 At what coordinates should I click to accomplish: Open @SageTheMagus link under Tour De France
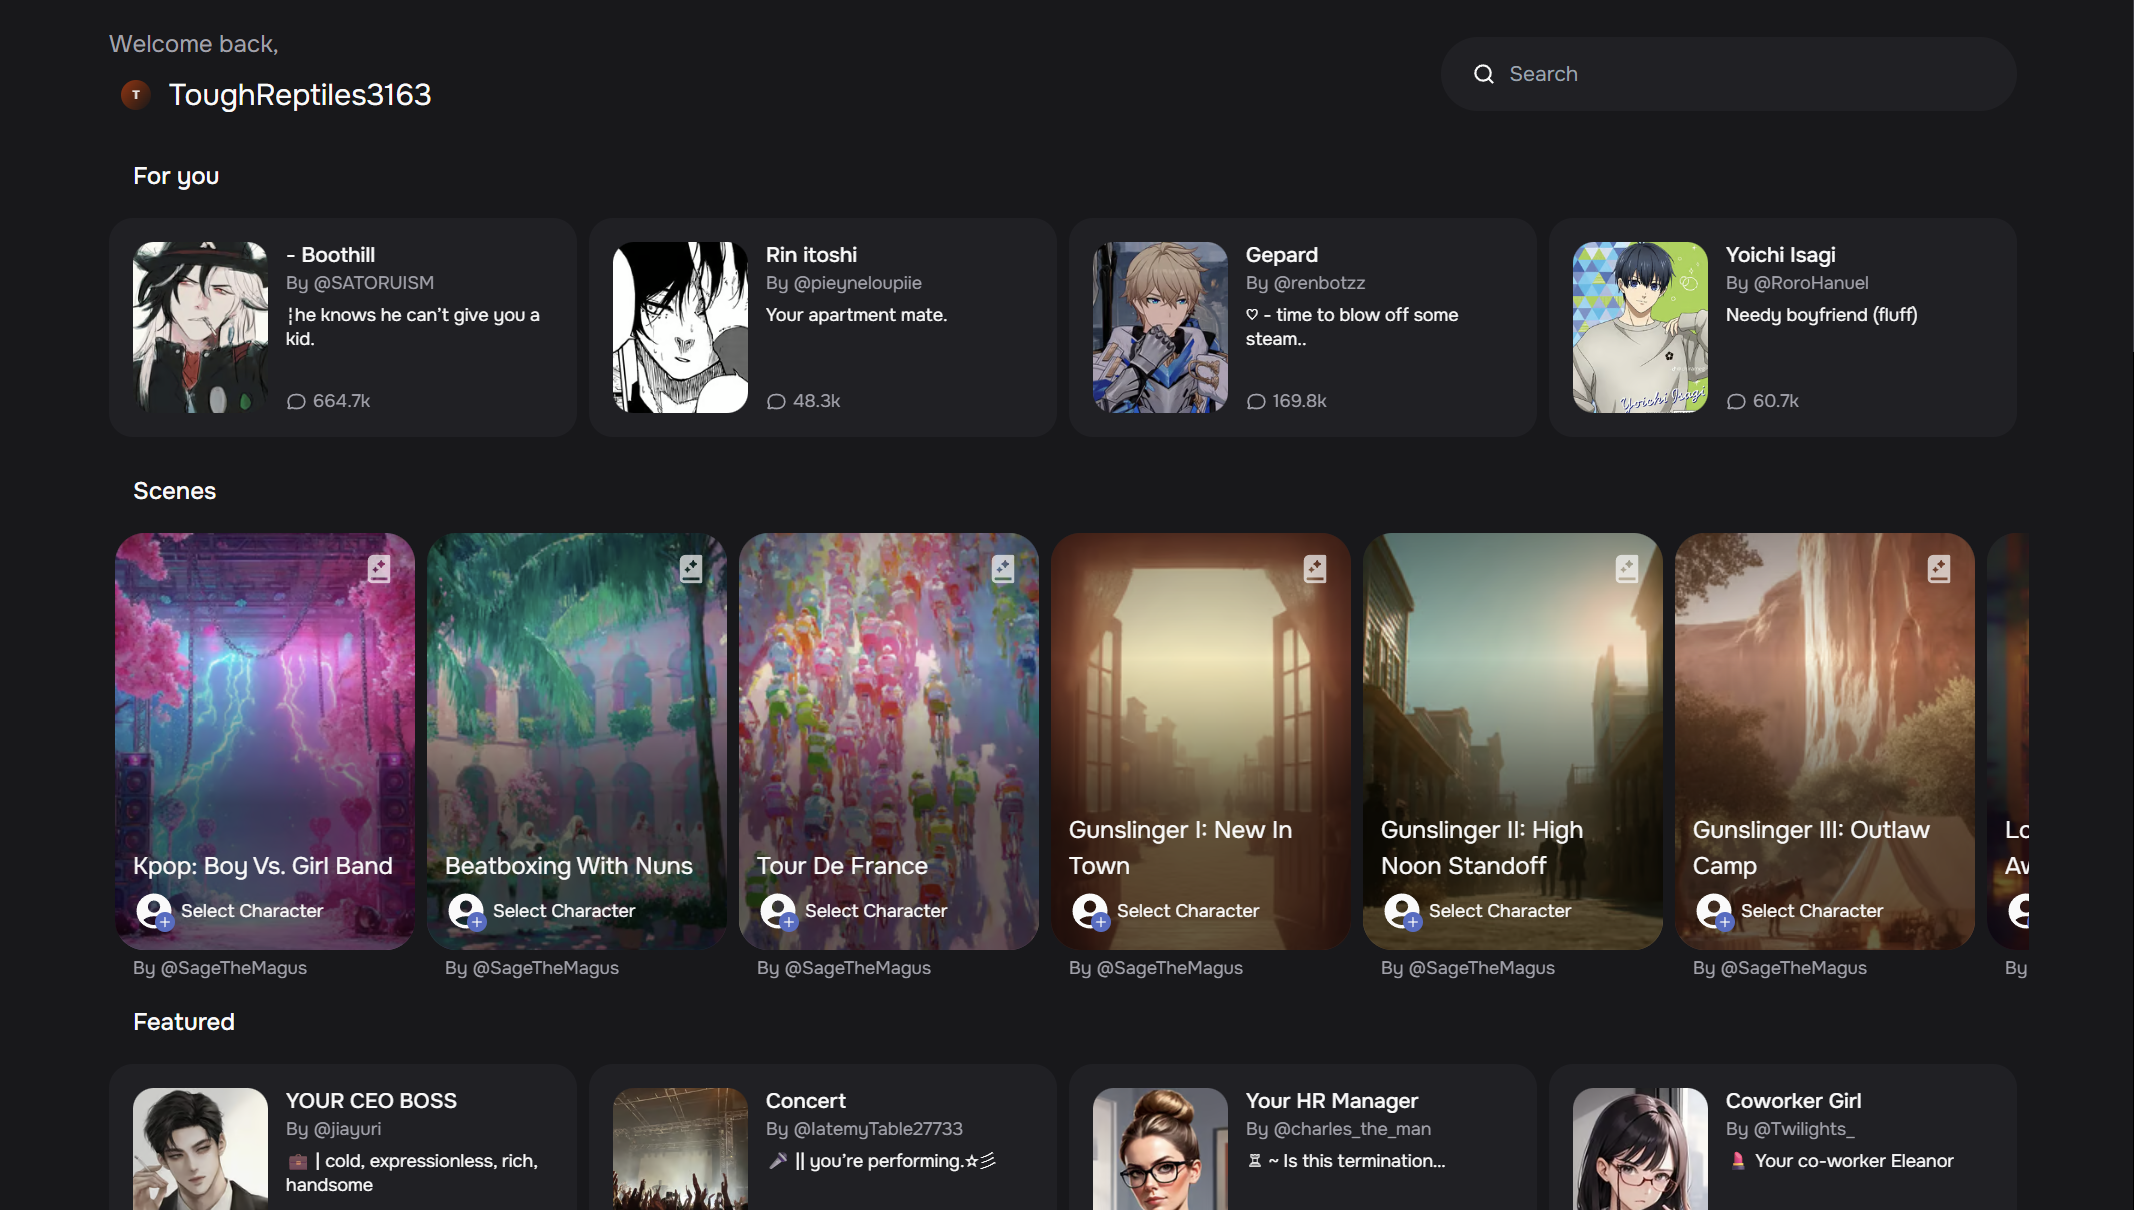tap(858, 968)
